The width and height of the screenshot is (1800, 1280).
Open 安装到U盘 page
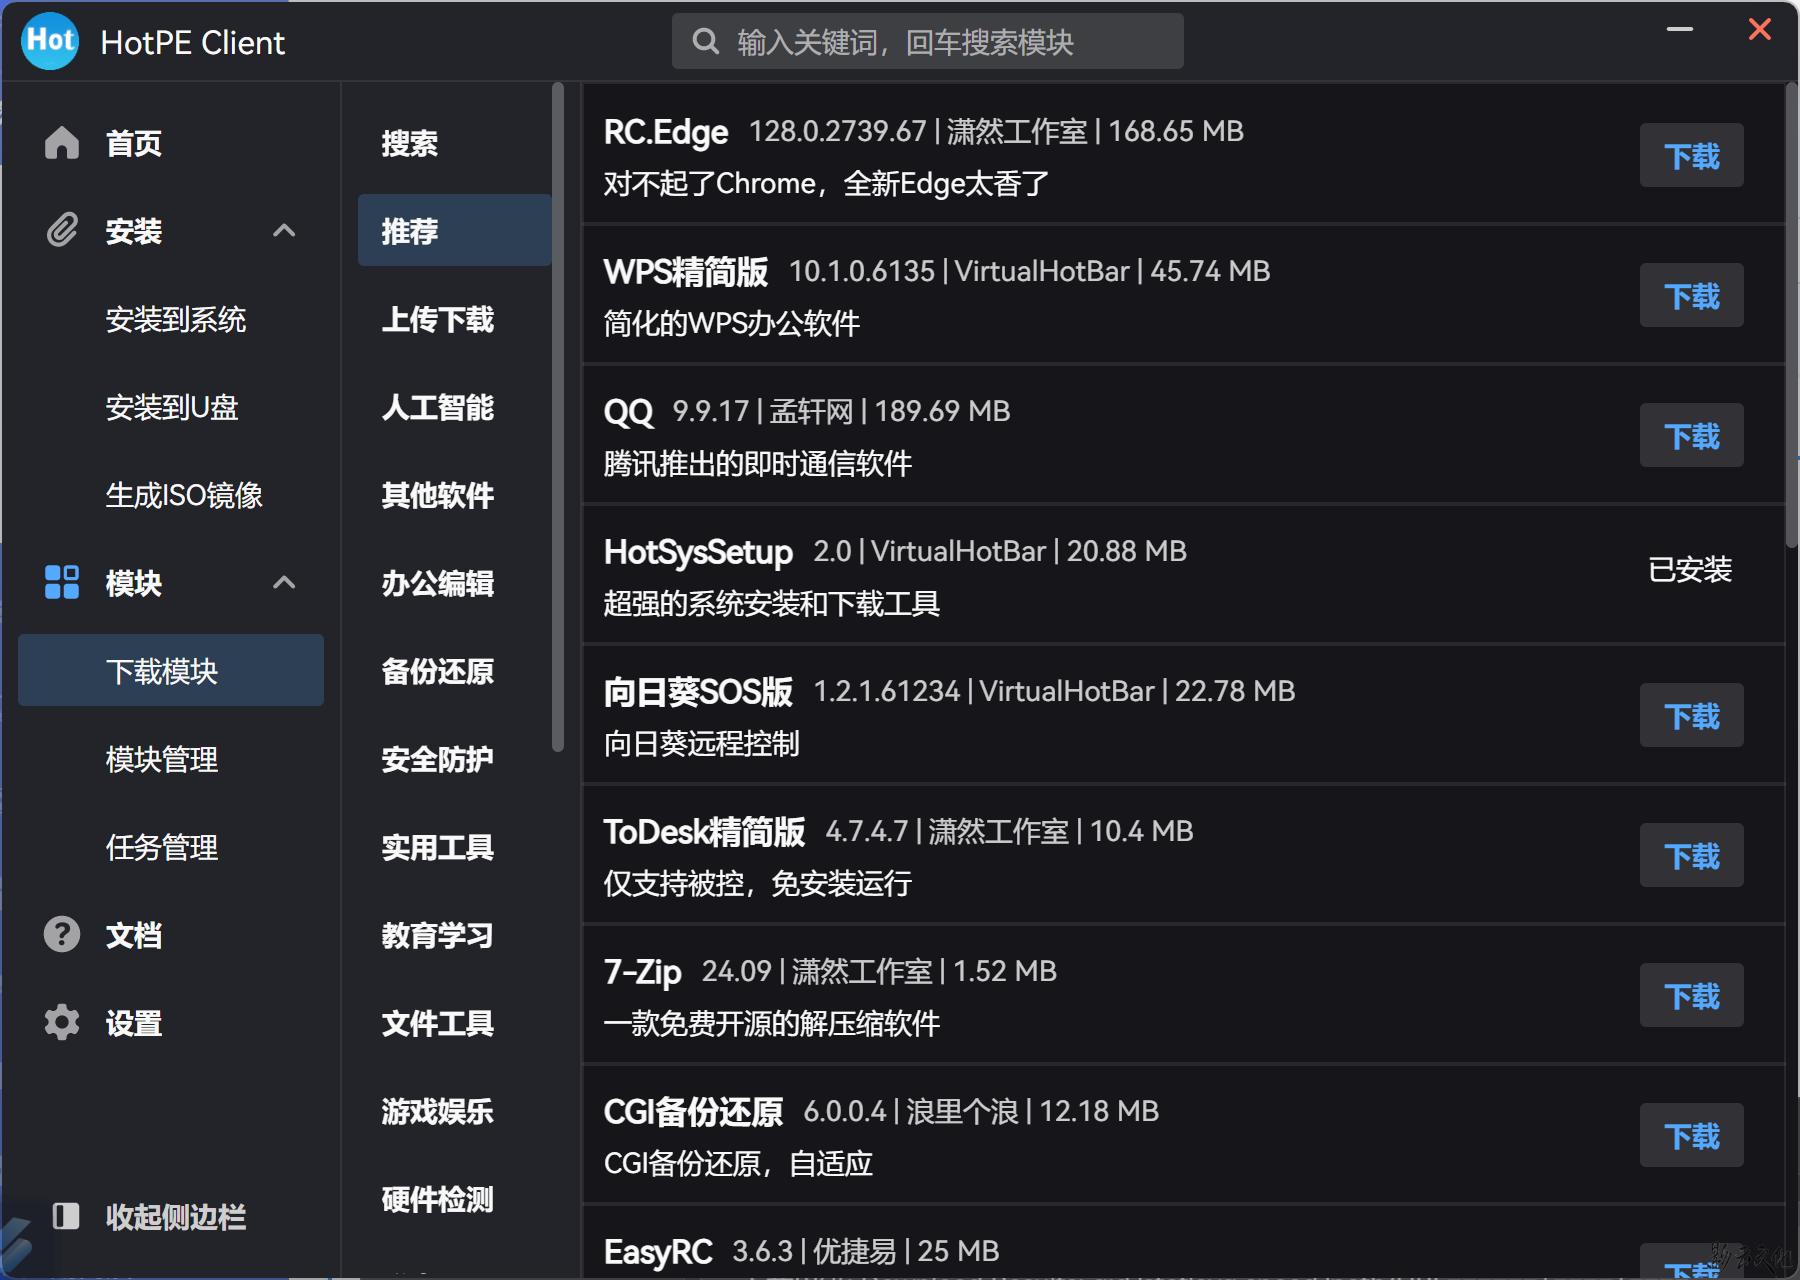coord(171,407)
